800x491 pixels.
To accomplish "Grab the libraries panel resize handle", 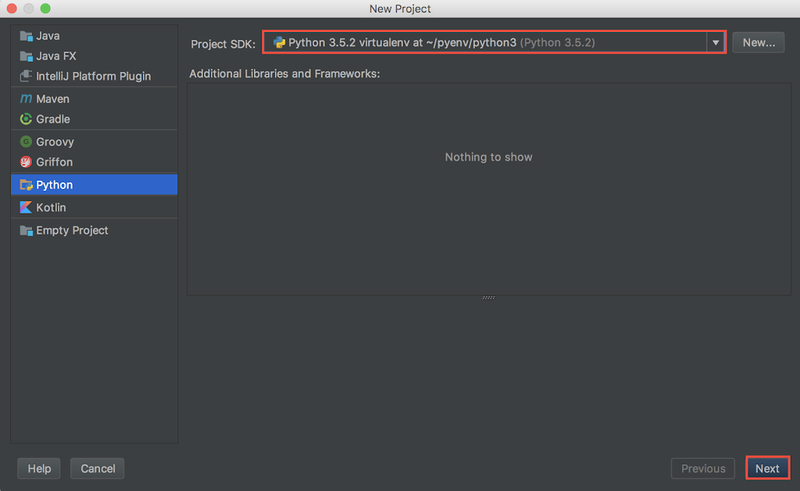I will click(488, 297).
